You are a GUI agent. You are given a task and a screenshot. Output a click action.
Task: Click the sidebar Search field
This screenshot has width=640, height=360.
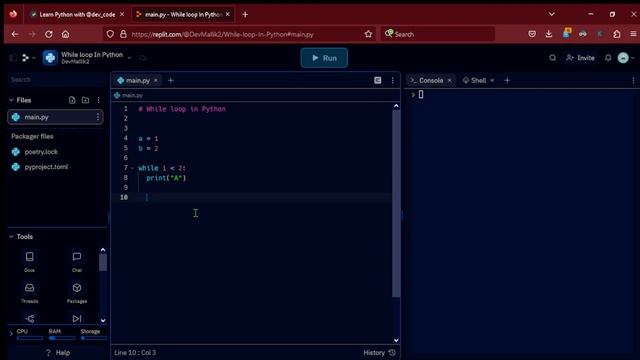coord(56,80)
